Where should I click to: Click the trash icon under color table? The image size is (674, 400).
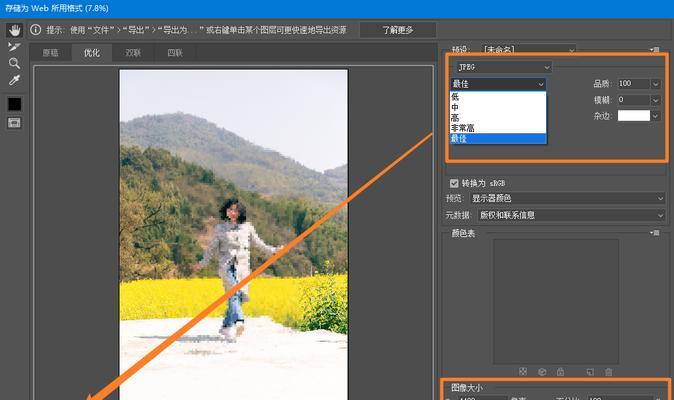click(x=610, y=371)
